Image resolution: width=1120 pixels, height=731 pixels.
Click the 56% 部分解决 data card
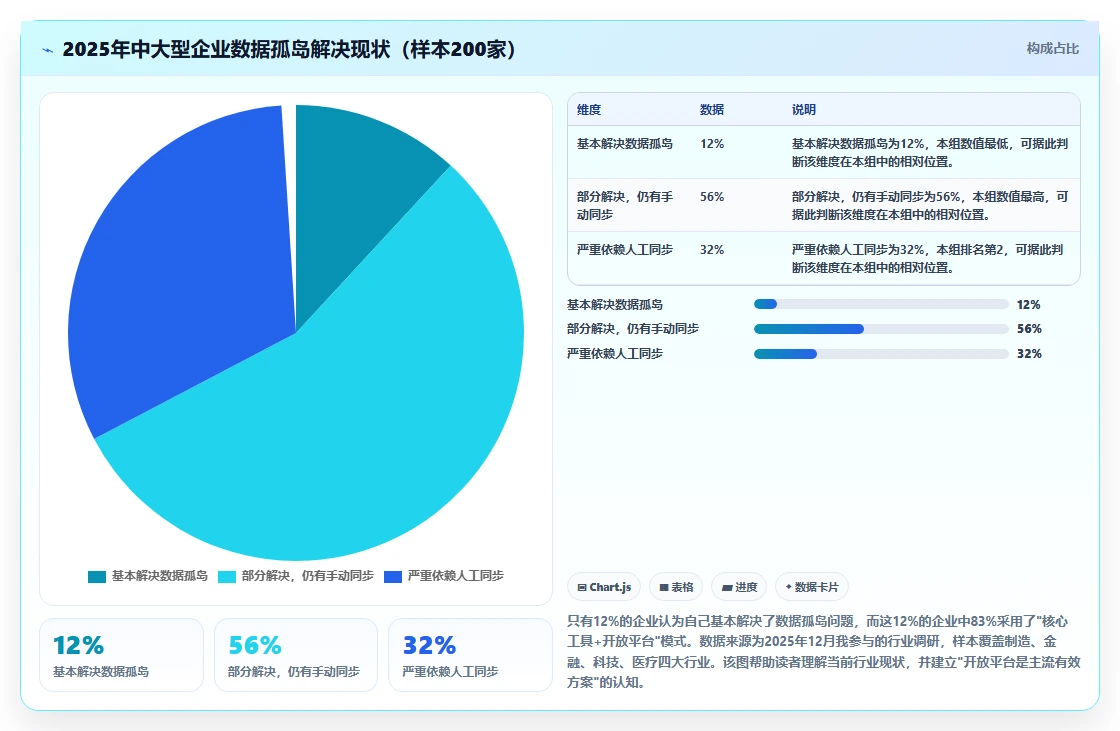point(296,655)
